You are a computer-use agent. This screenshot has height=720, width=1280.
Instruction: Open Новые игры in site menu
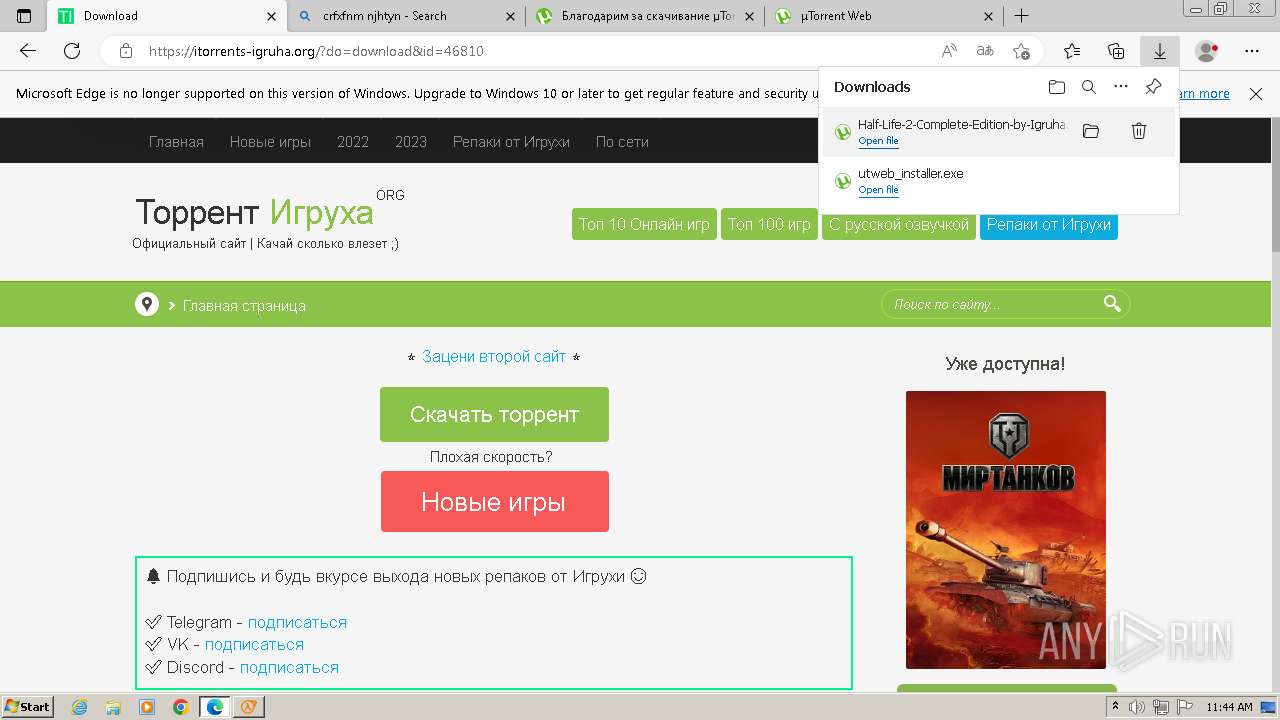[270, 142]
